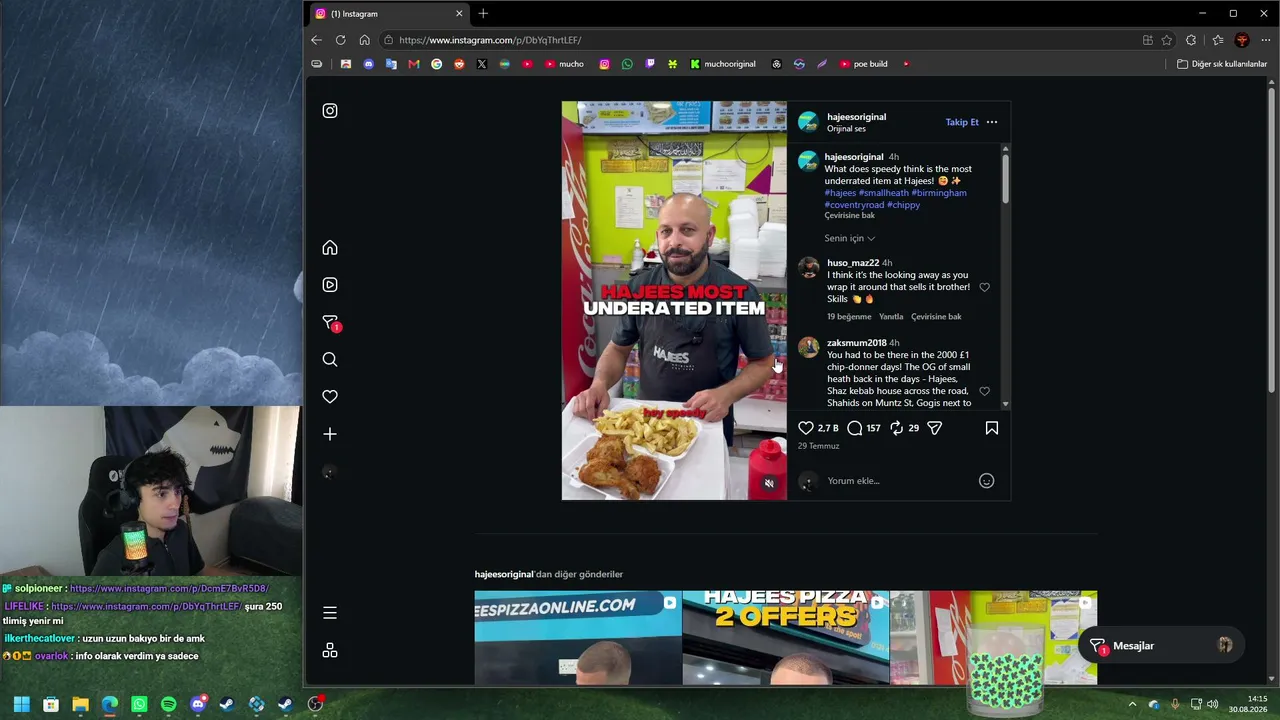Screen dimensions: 1280x720
Task: Open the Twitch bookmark icon
Action: pos(650,64)
